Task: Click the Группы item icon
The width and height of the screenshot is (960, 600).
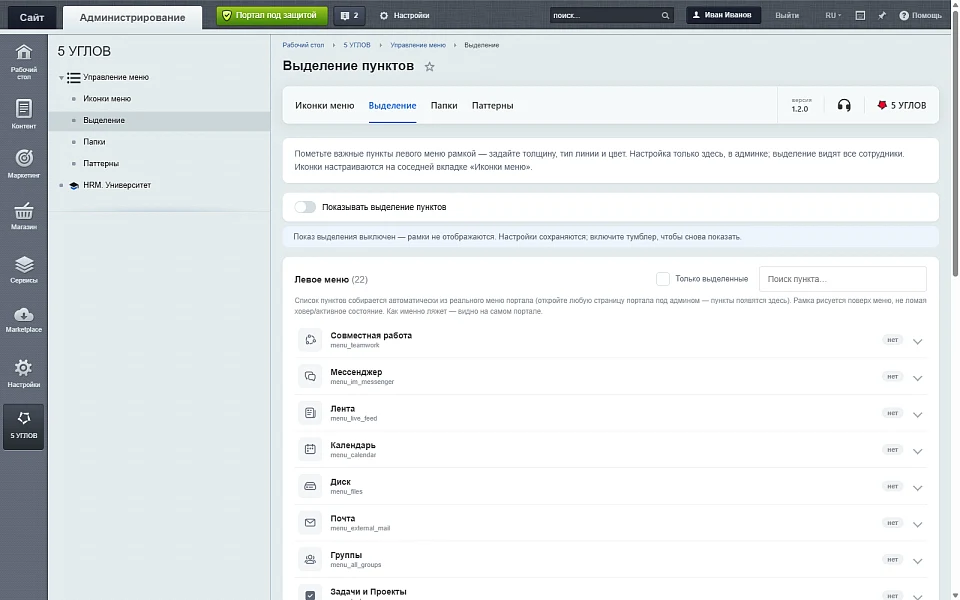Action: pos(310,559)
